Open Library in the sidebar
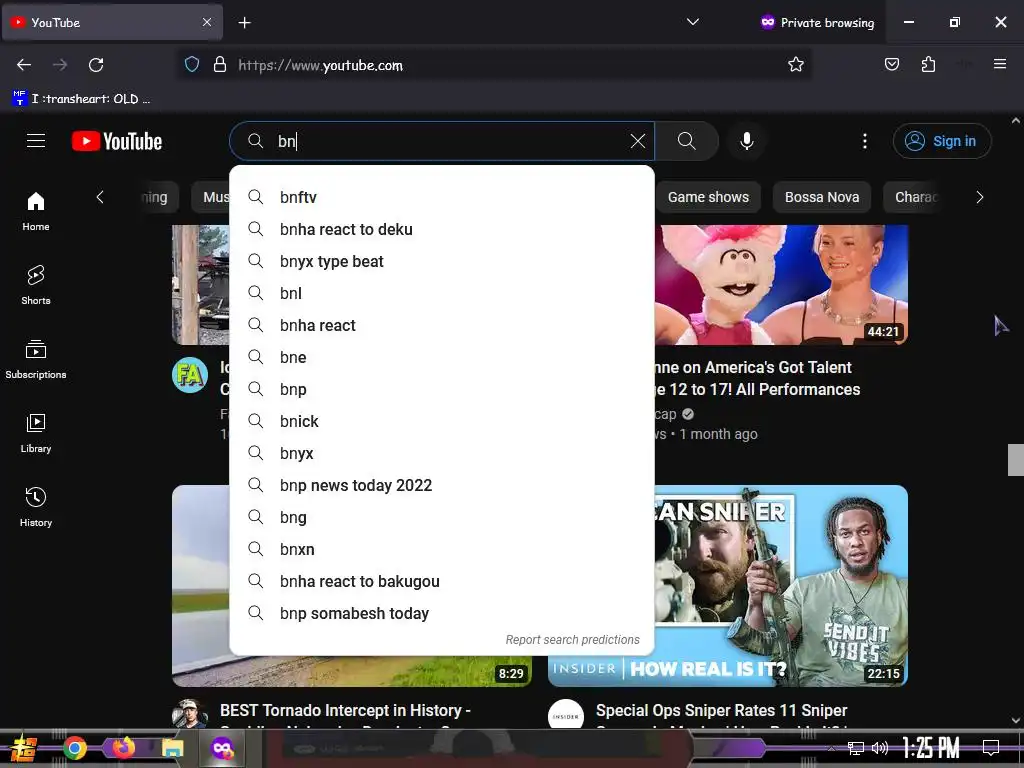 tap(36, 433)
